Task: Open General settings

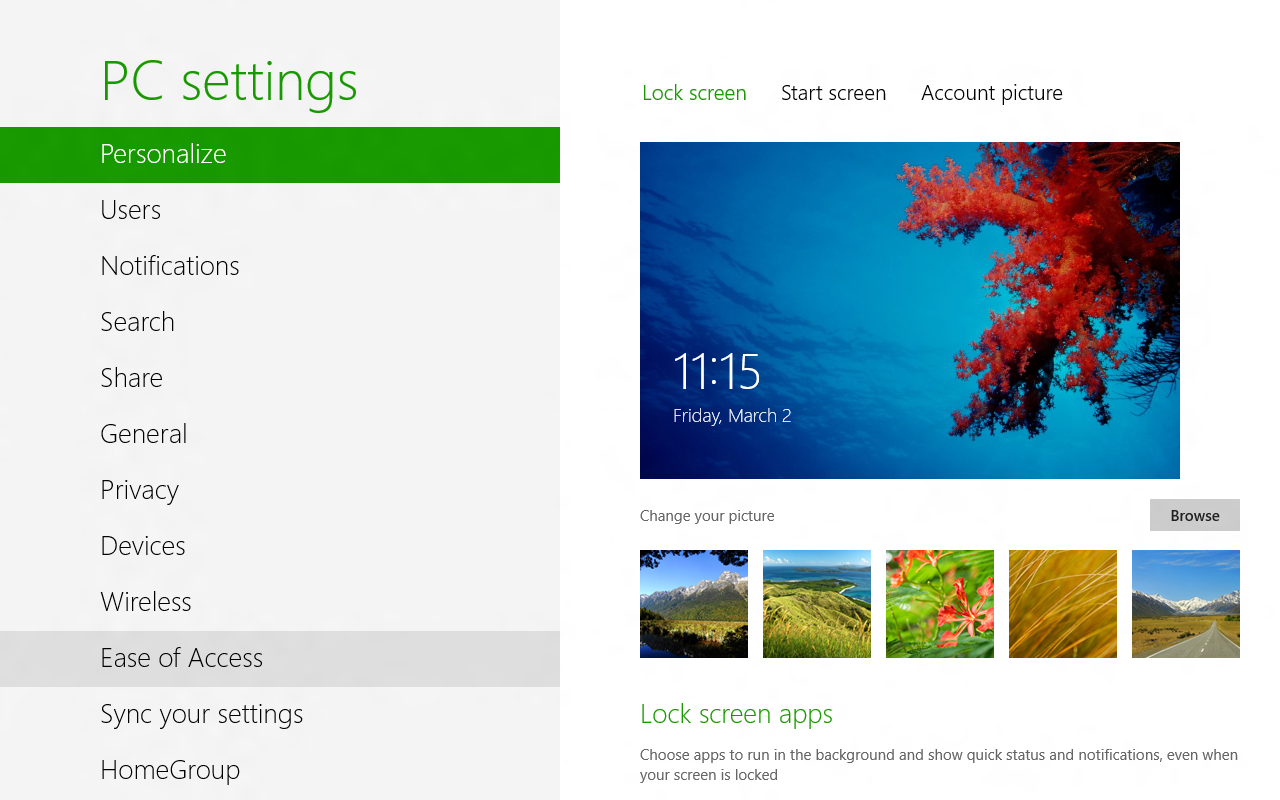Action: pos(144,434)
